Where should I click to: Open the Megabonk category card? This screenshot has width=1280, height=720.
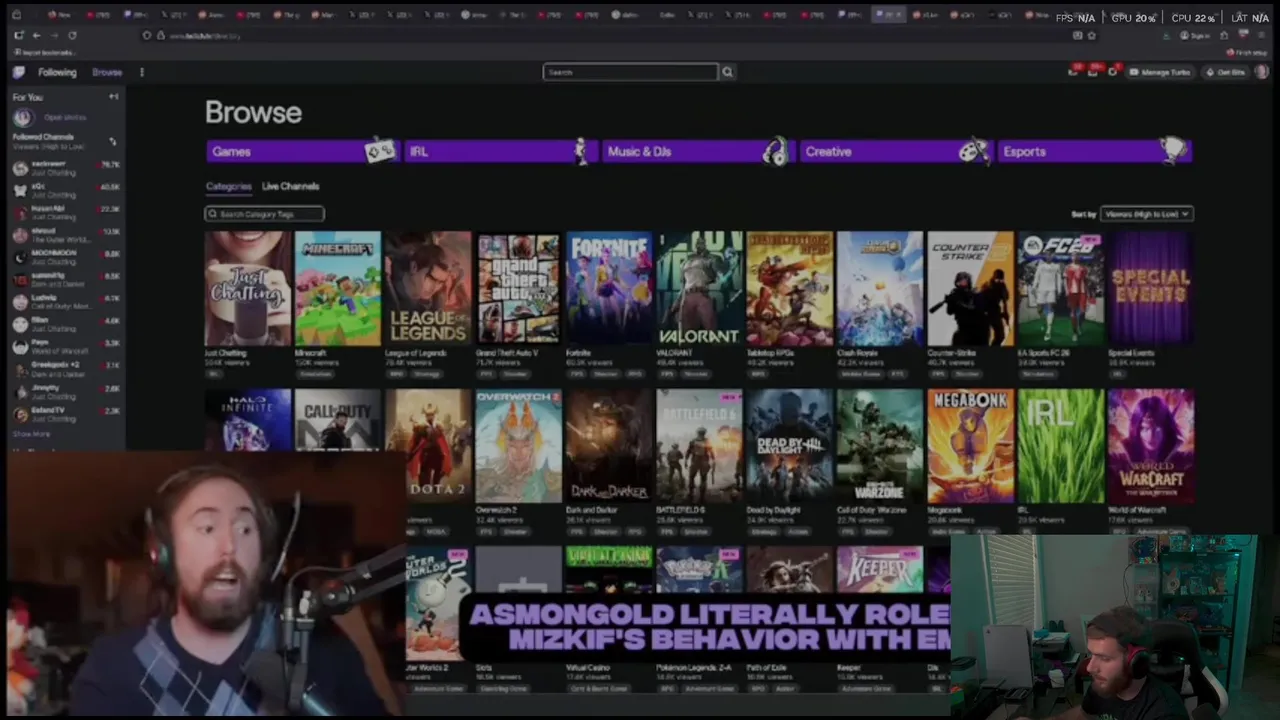(x=970, y=446)
